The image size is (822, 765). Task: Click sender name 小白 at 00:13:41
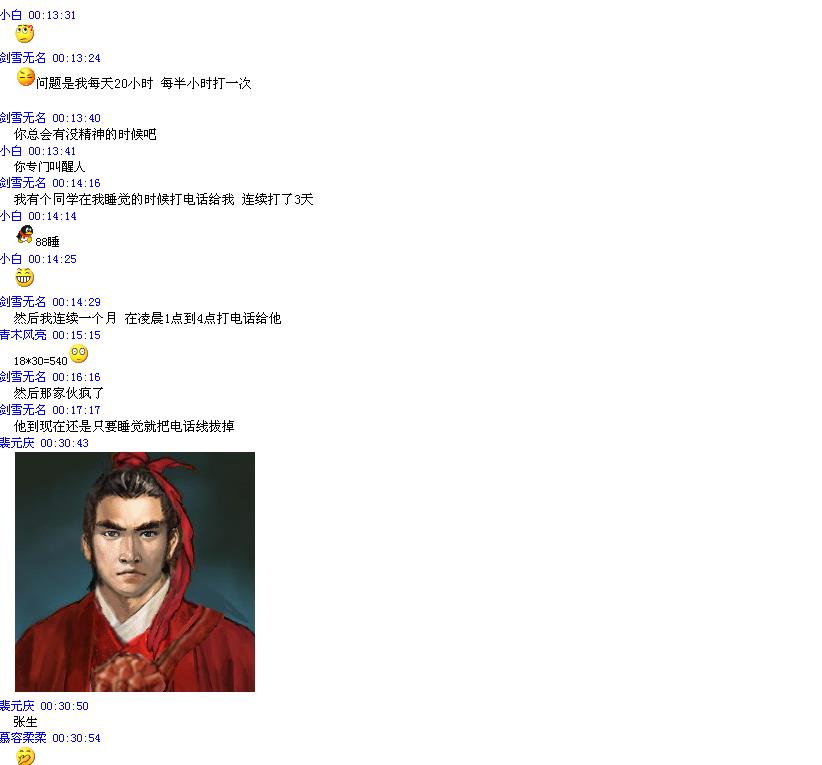11,151
